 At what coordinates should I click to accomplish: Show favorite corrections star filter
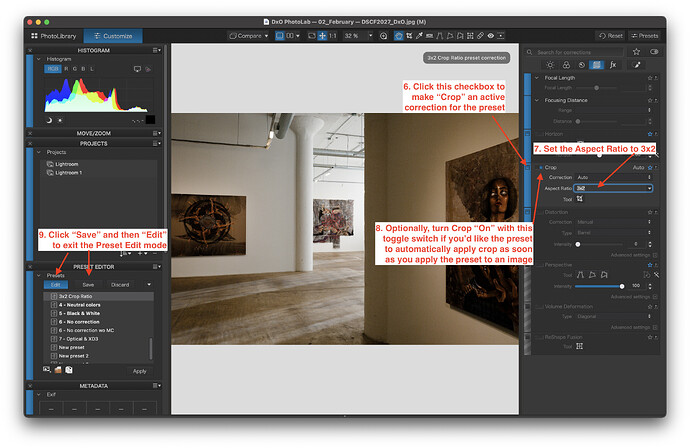[x=636, y=52]
